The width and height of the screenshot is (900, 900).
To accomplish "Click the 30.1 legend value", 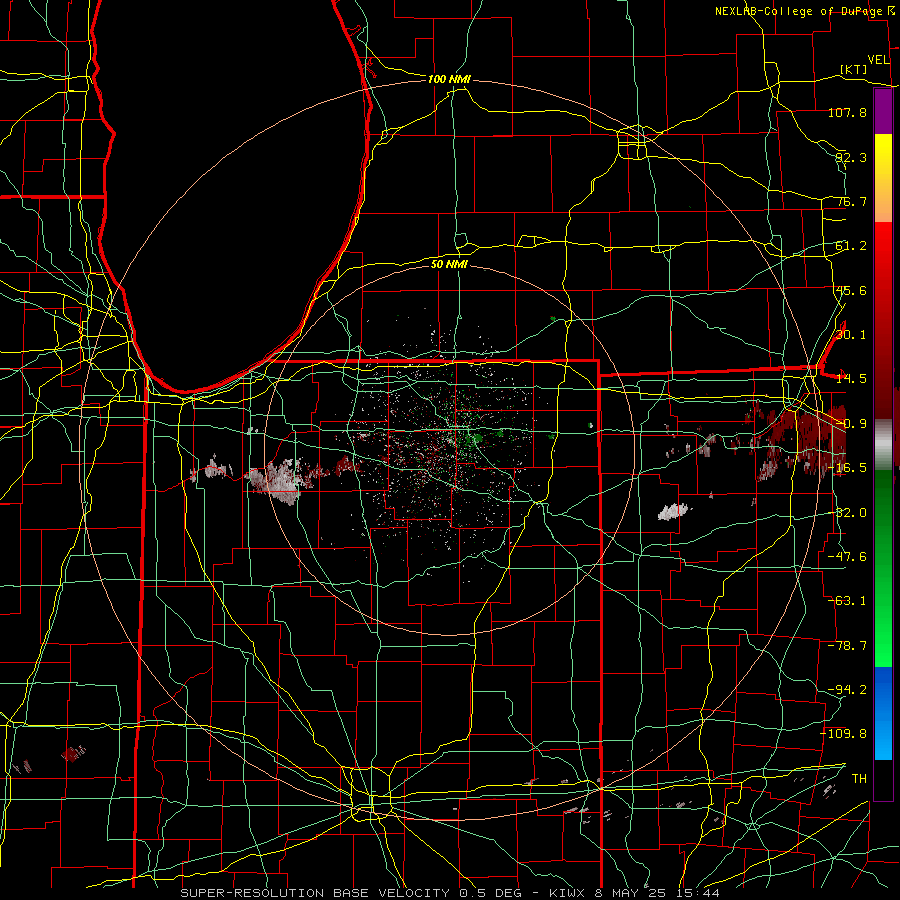I will pos(851,335).
